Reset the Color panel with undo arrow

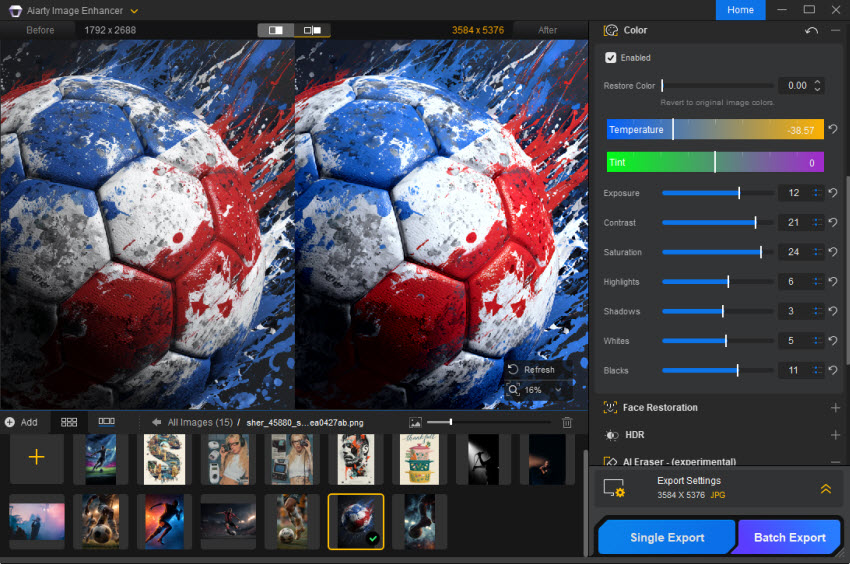[811, 30]
